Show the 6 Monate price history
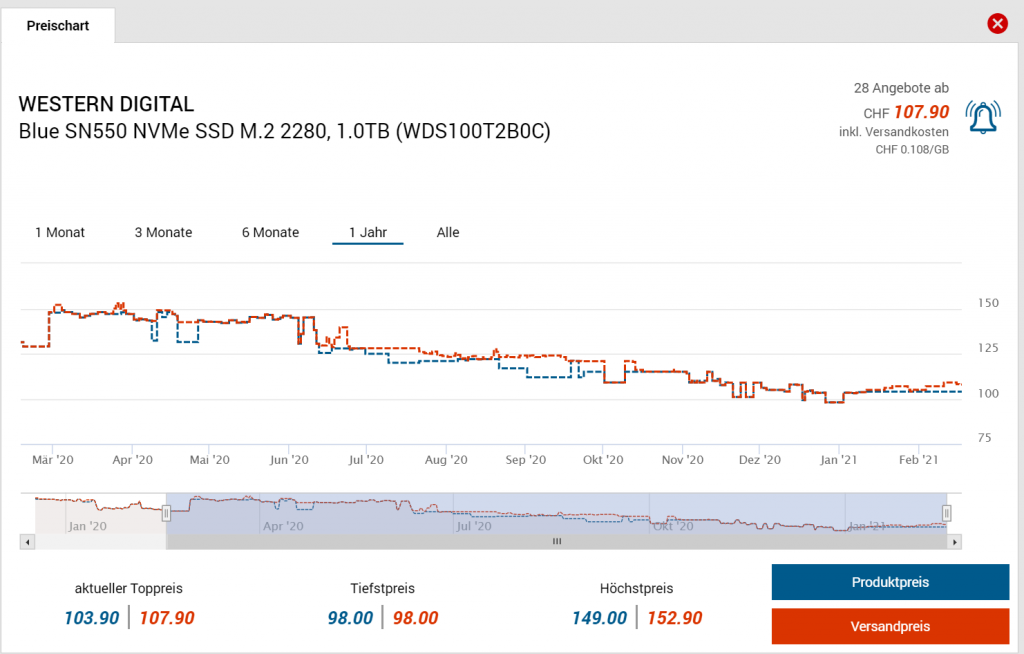 tap(270, 232)
